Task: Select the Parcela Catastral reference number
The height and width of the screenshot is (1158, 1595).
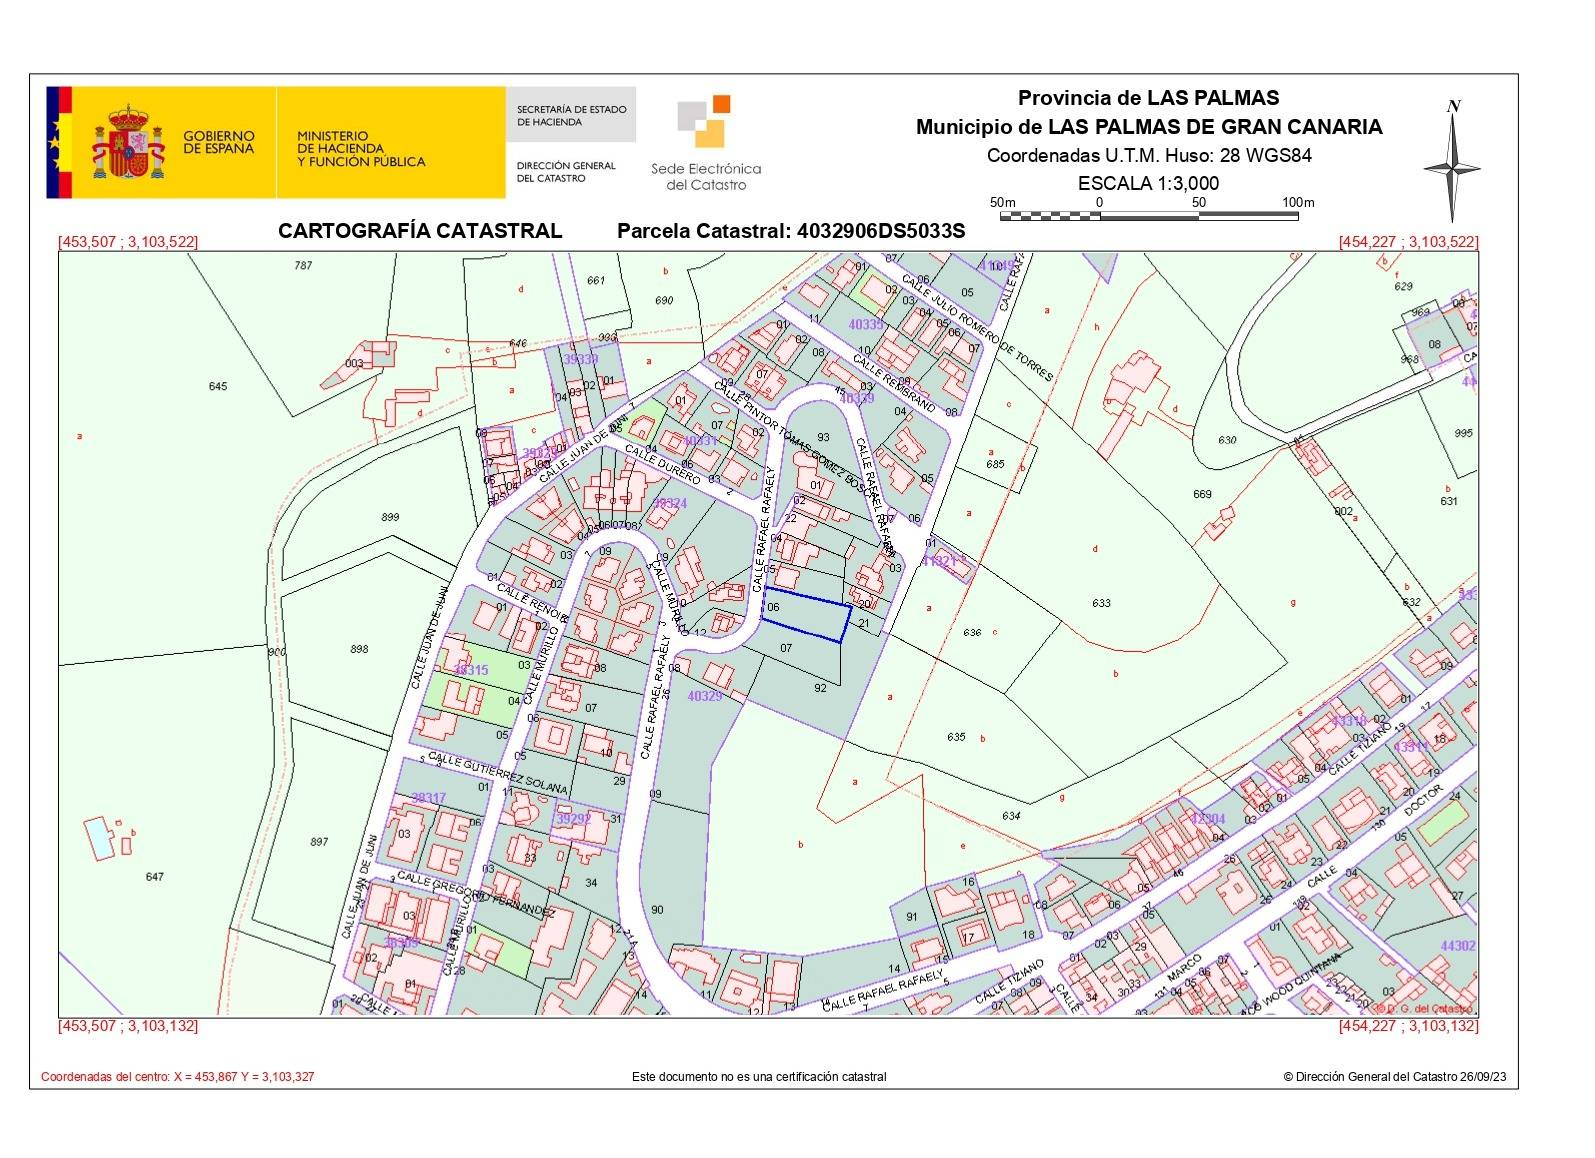Action: [x=881, y=231]
